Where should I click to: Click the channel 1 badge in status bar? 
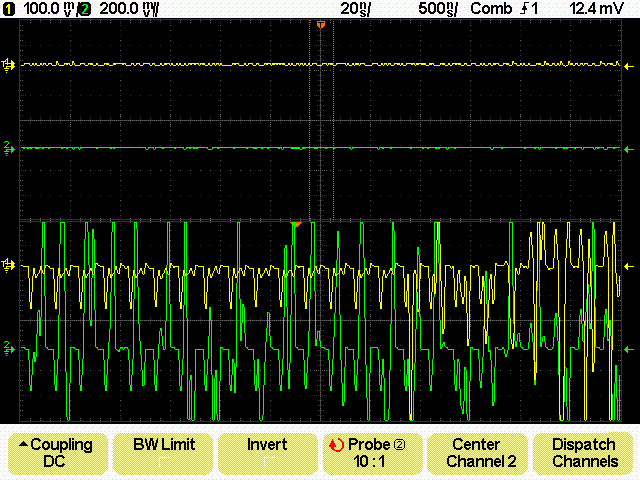[8, 9]
